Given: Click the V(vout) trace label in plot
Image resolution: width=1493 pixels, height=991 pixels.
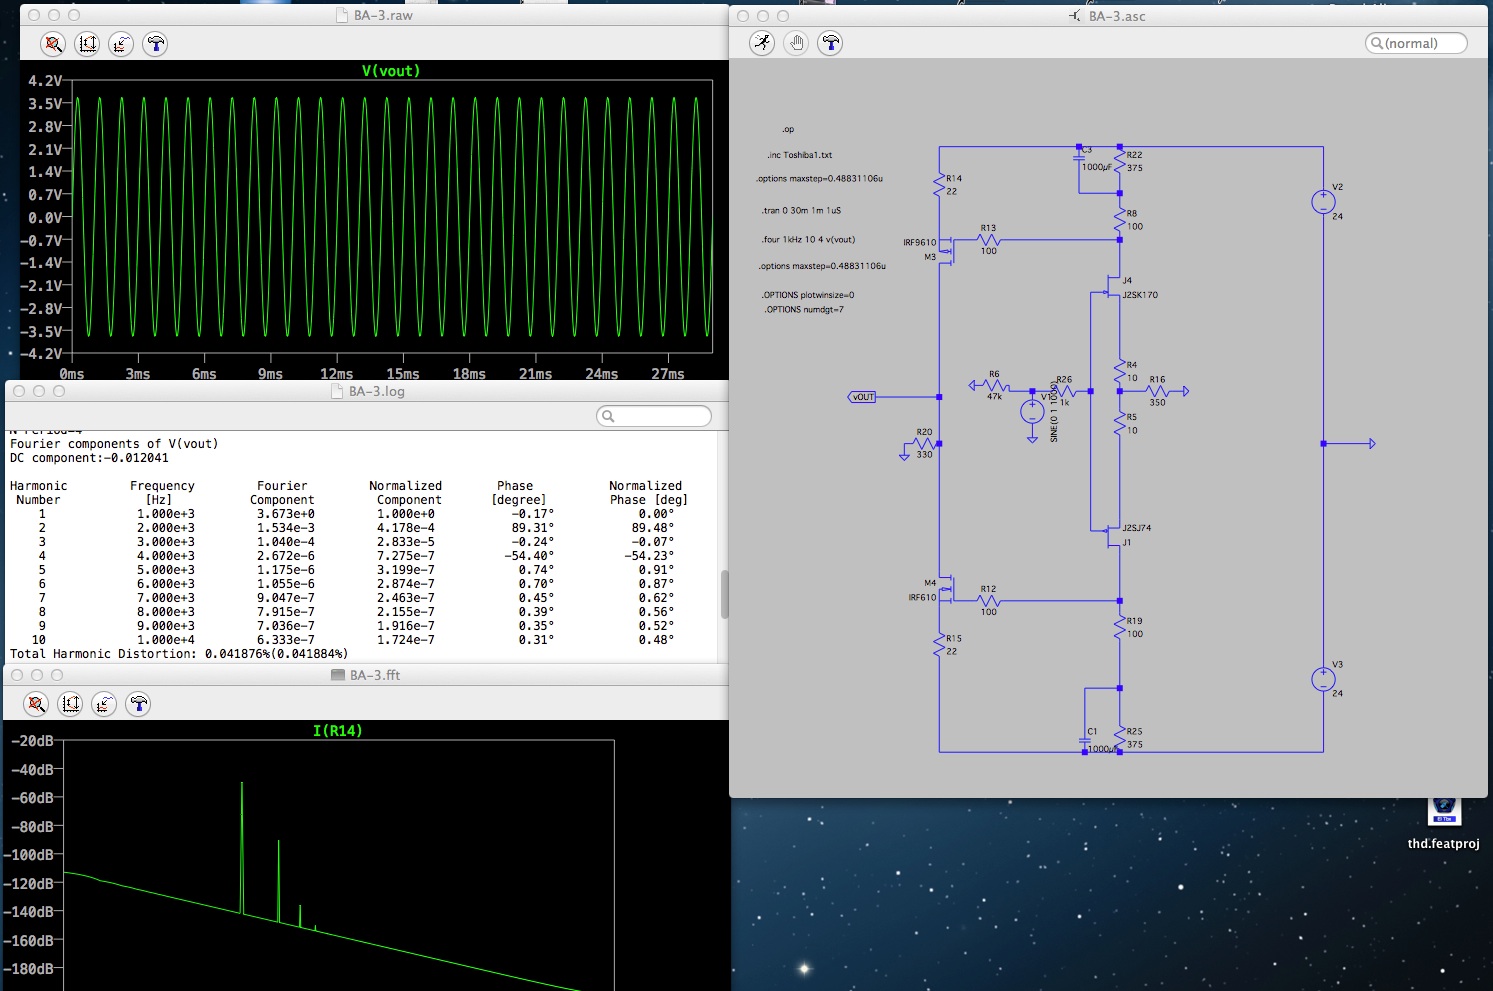Looking at the screenshot, I should point(391,71).
